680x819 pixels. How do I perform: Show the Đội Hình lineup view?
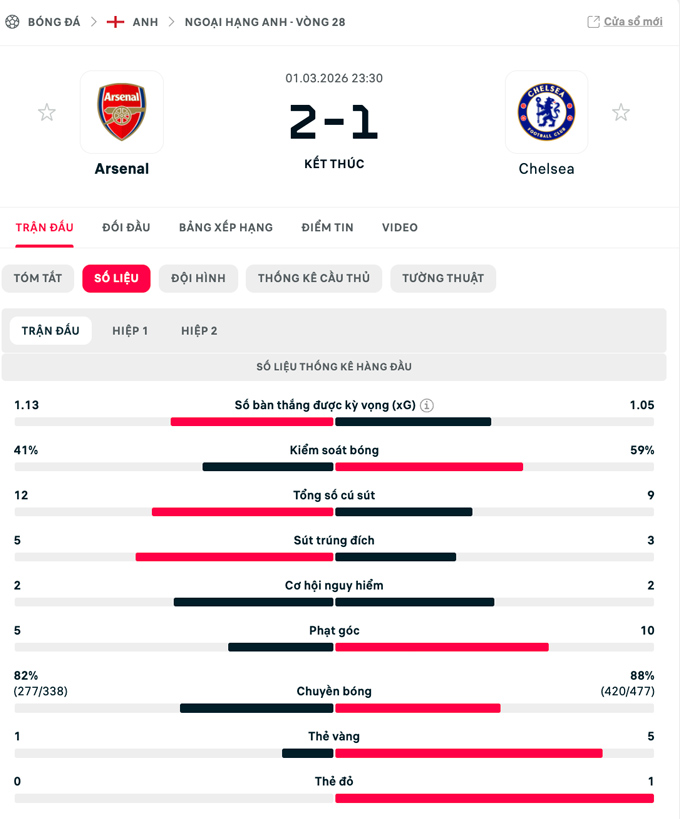coord(198,278)
